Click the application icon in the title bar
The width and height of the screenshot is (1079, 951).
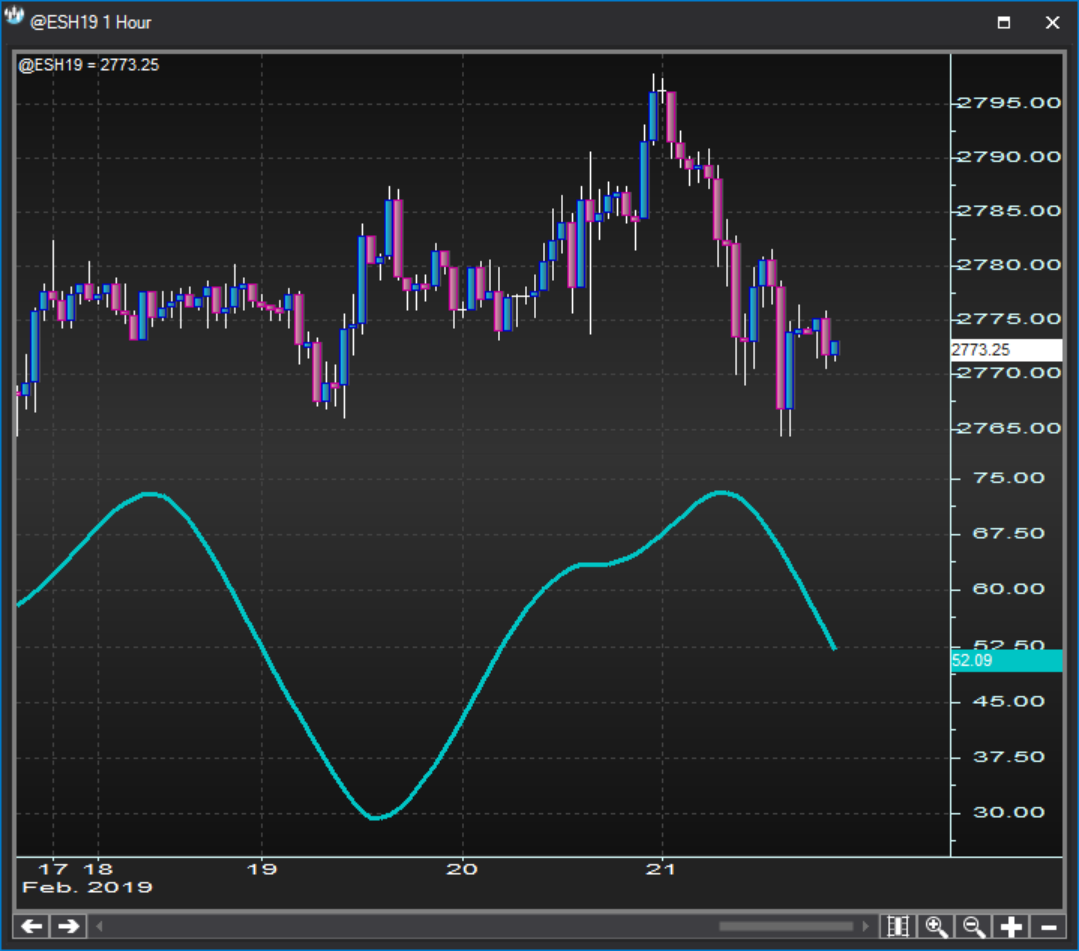[15, 20]
